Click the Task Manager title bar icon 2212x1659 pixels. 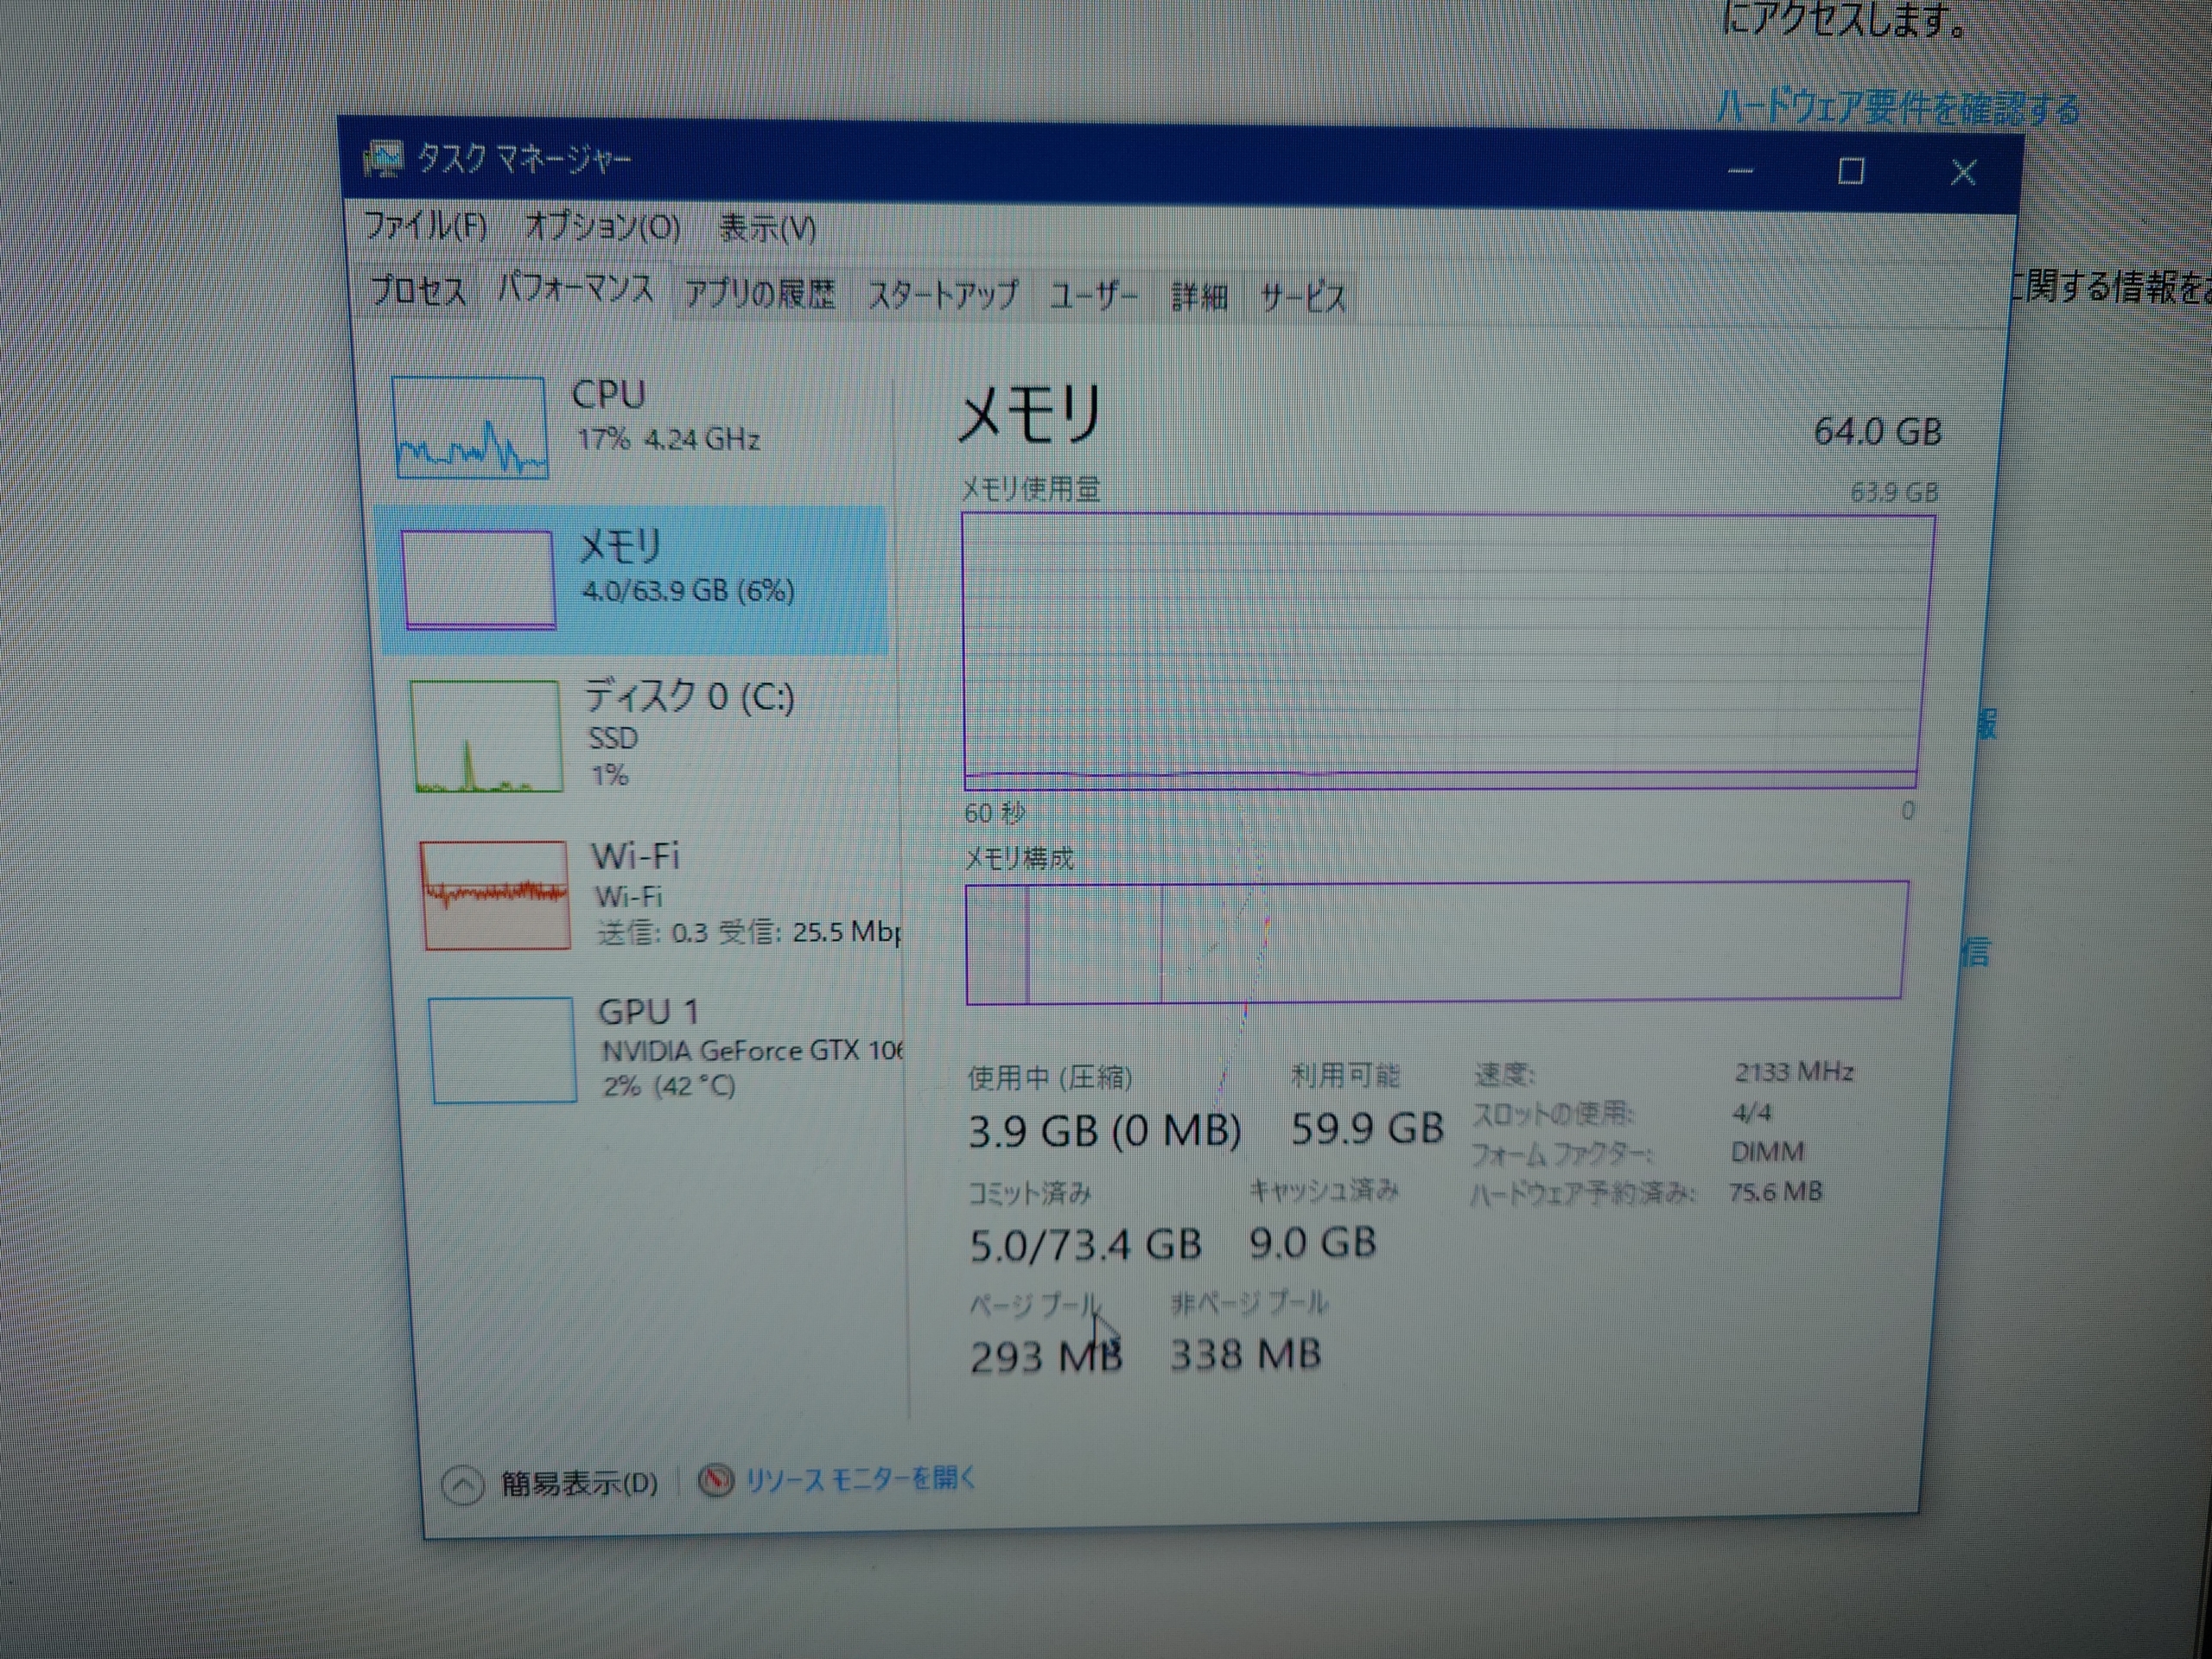pyautogui.click(x=383, y=159)
